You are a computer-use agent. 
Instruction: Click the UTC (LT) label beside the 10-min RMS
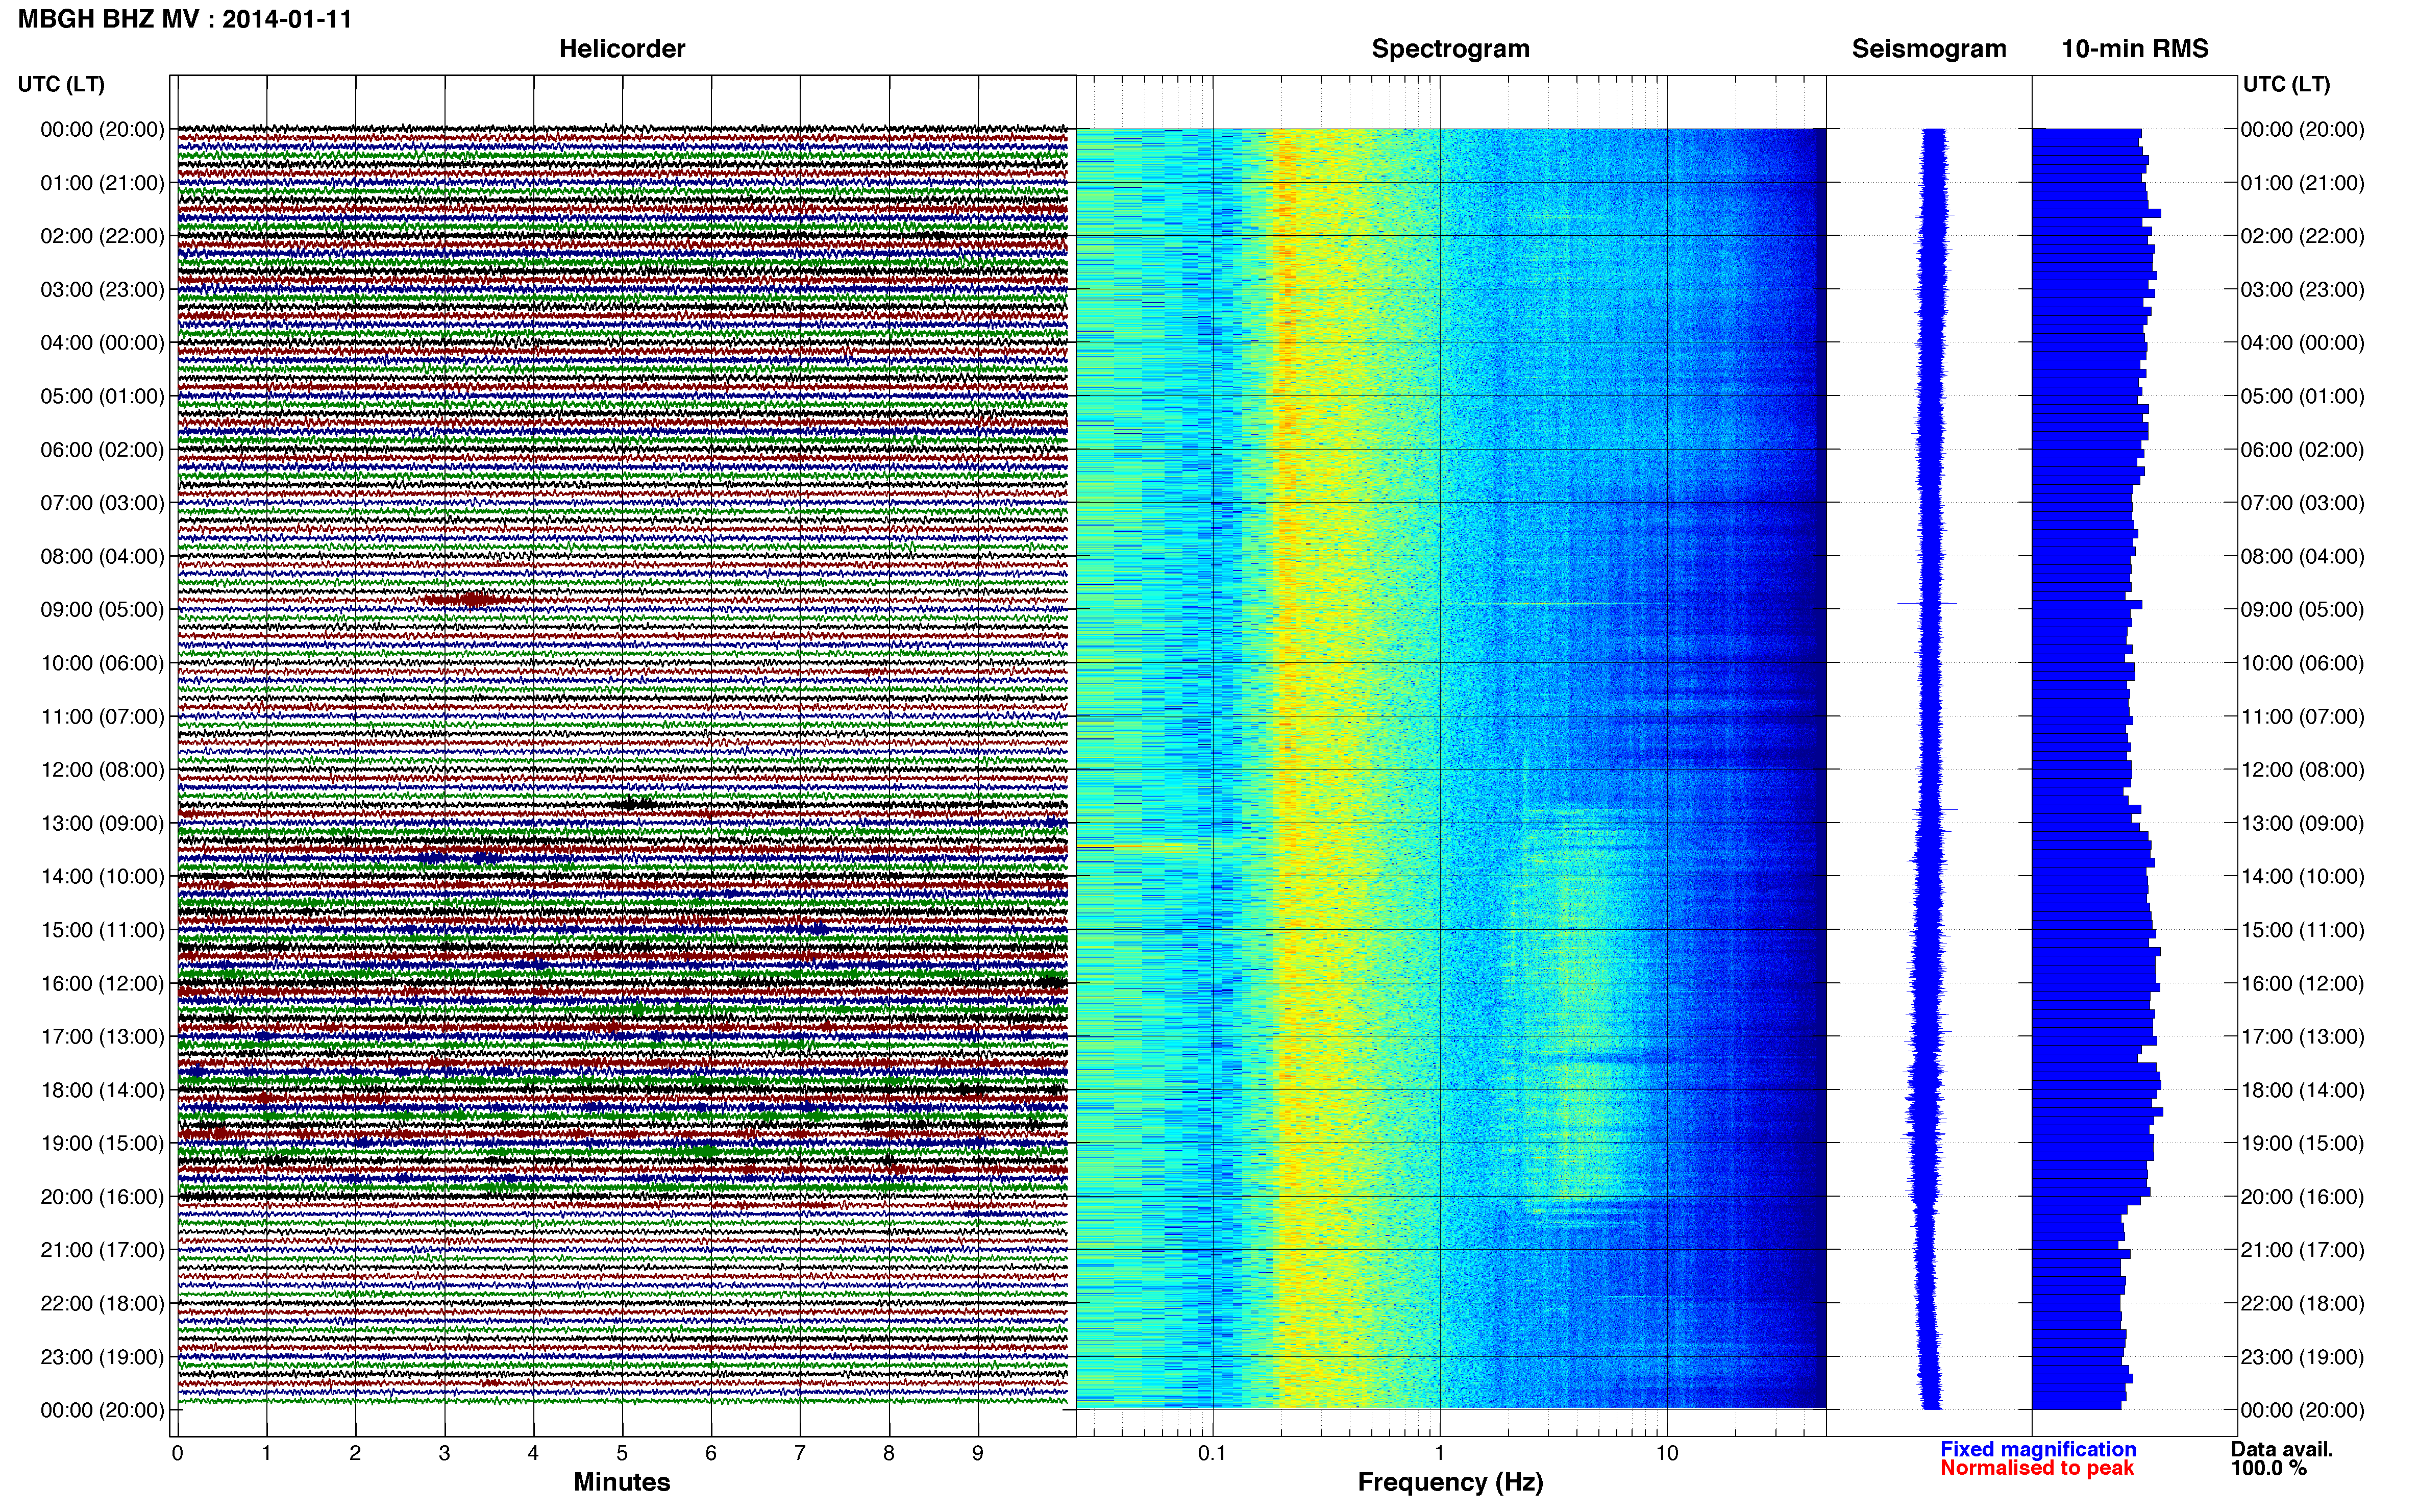pos(2286,84)
